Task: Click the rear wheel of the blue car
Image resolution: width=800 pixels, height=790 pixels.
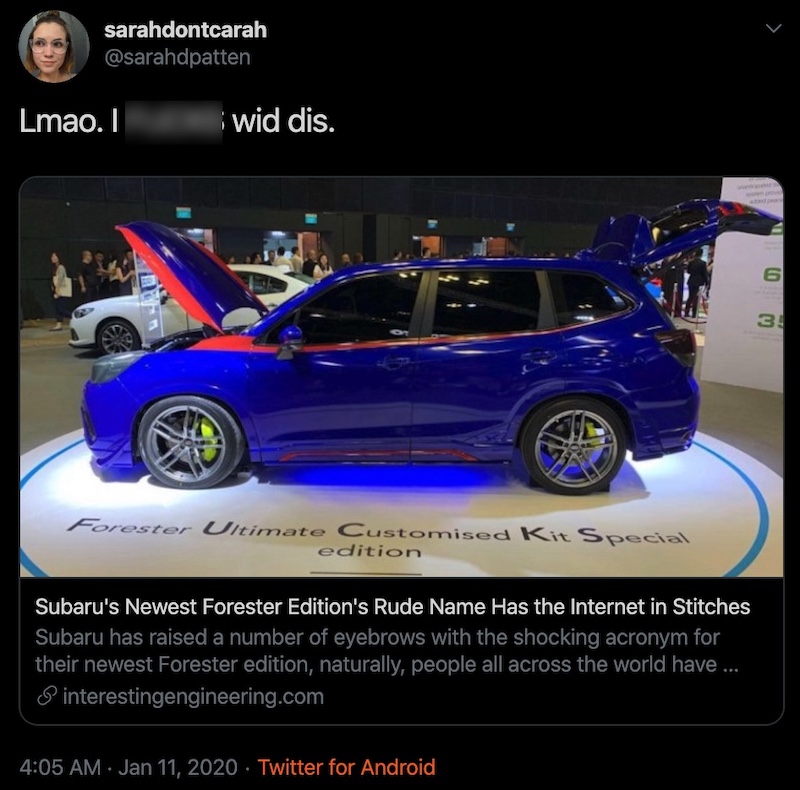Action: click(573, 447)
